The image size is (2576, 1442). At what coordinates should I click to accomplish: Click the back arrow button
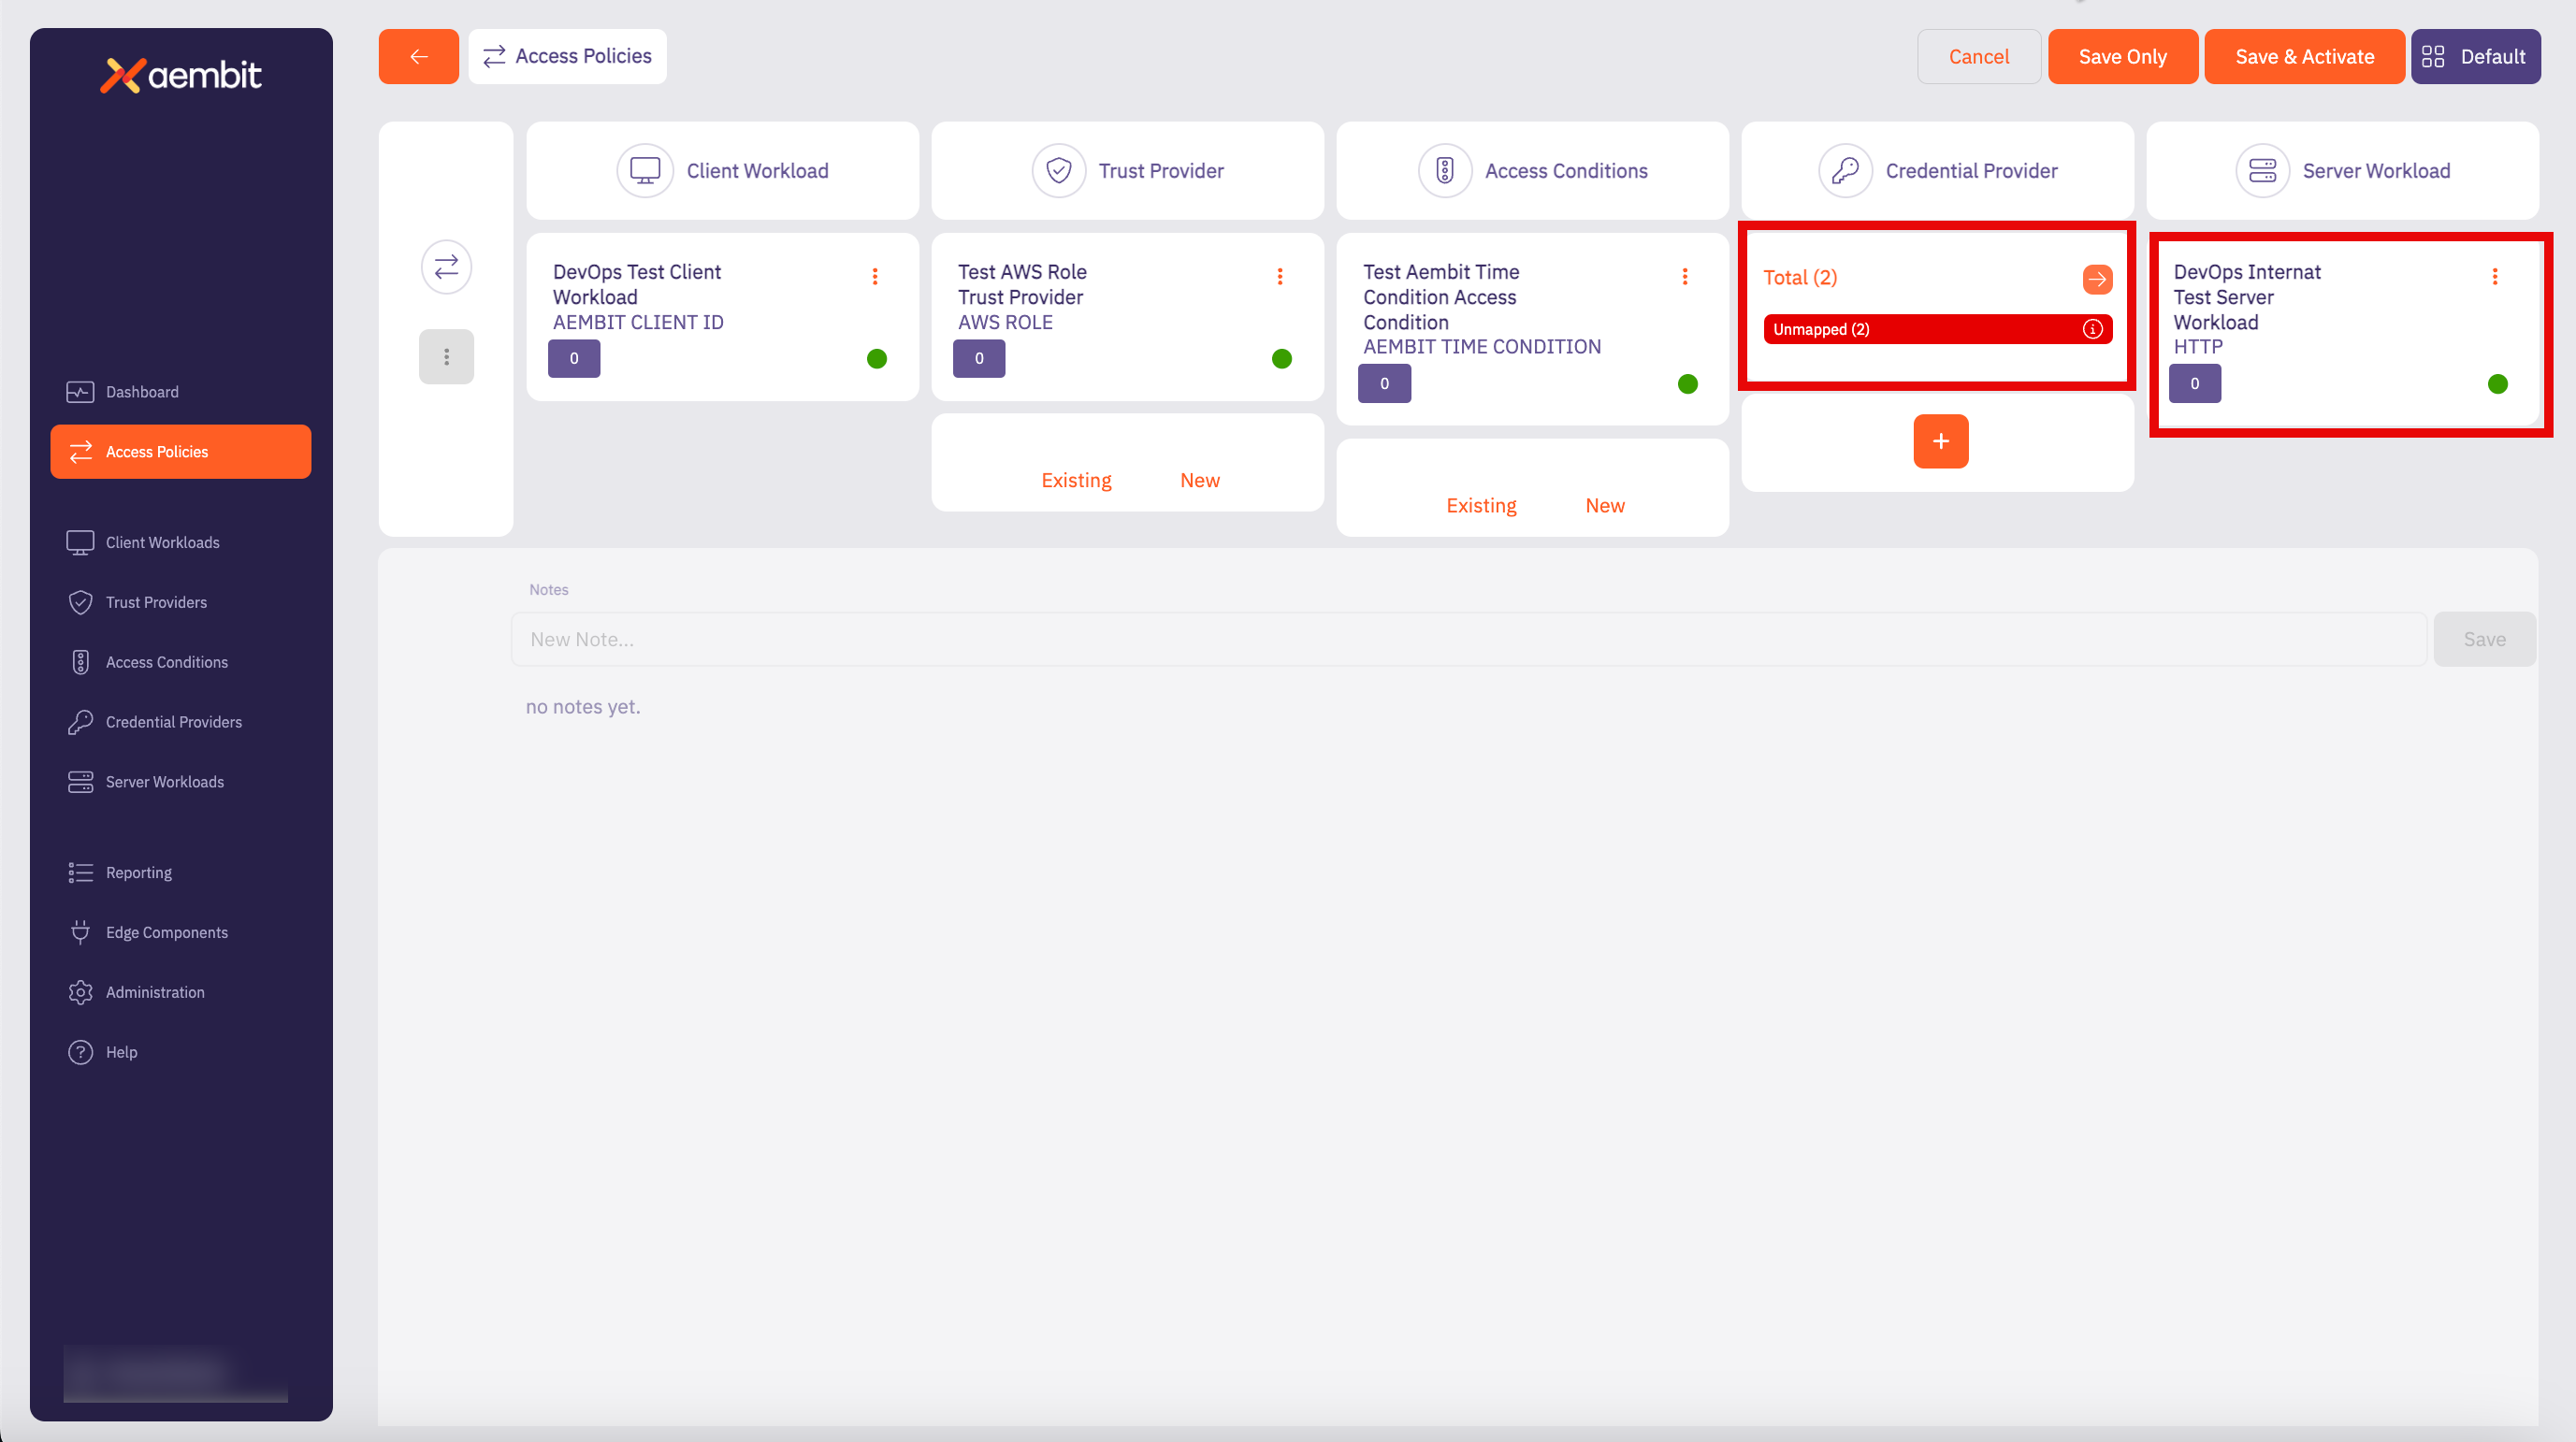pos(418,56)
